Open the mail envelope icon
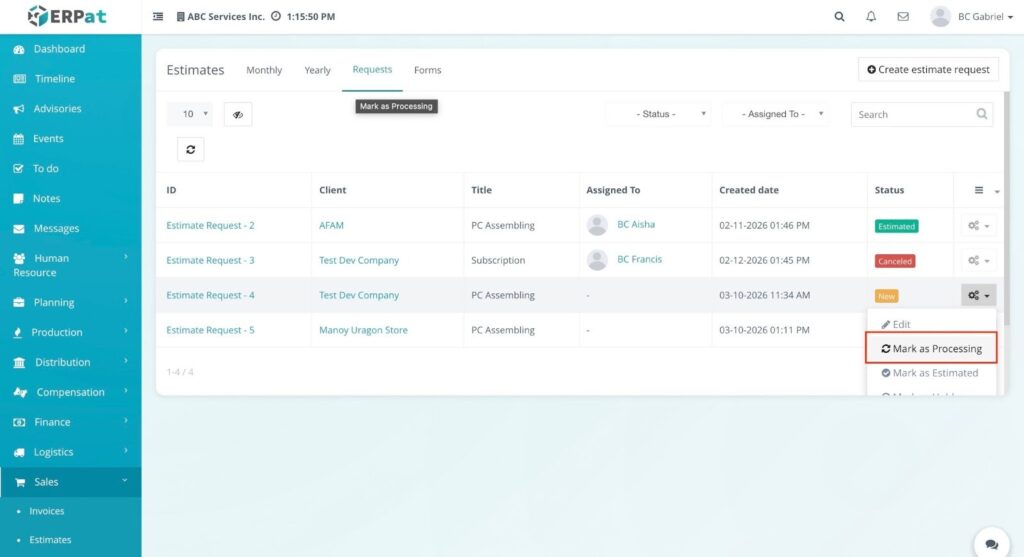Image resolution: width=1024 pixels, height=557 pixels. (903, 17)
